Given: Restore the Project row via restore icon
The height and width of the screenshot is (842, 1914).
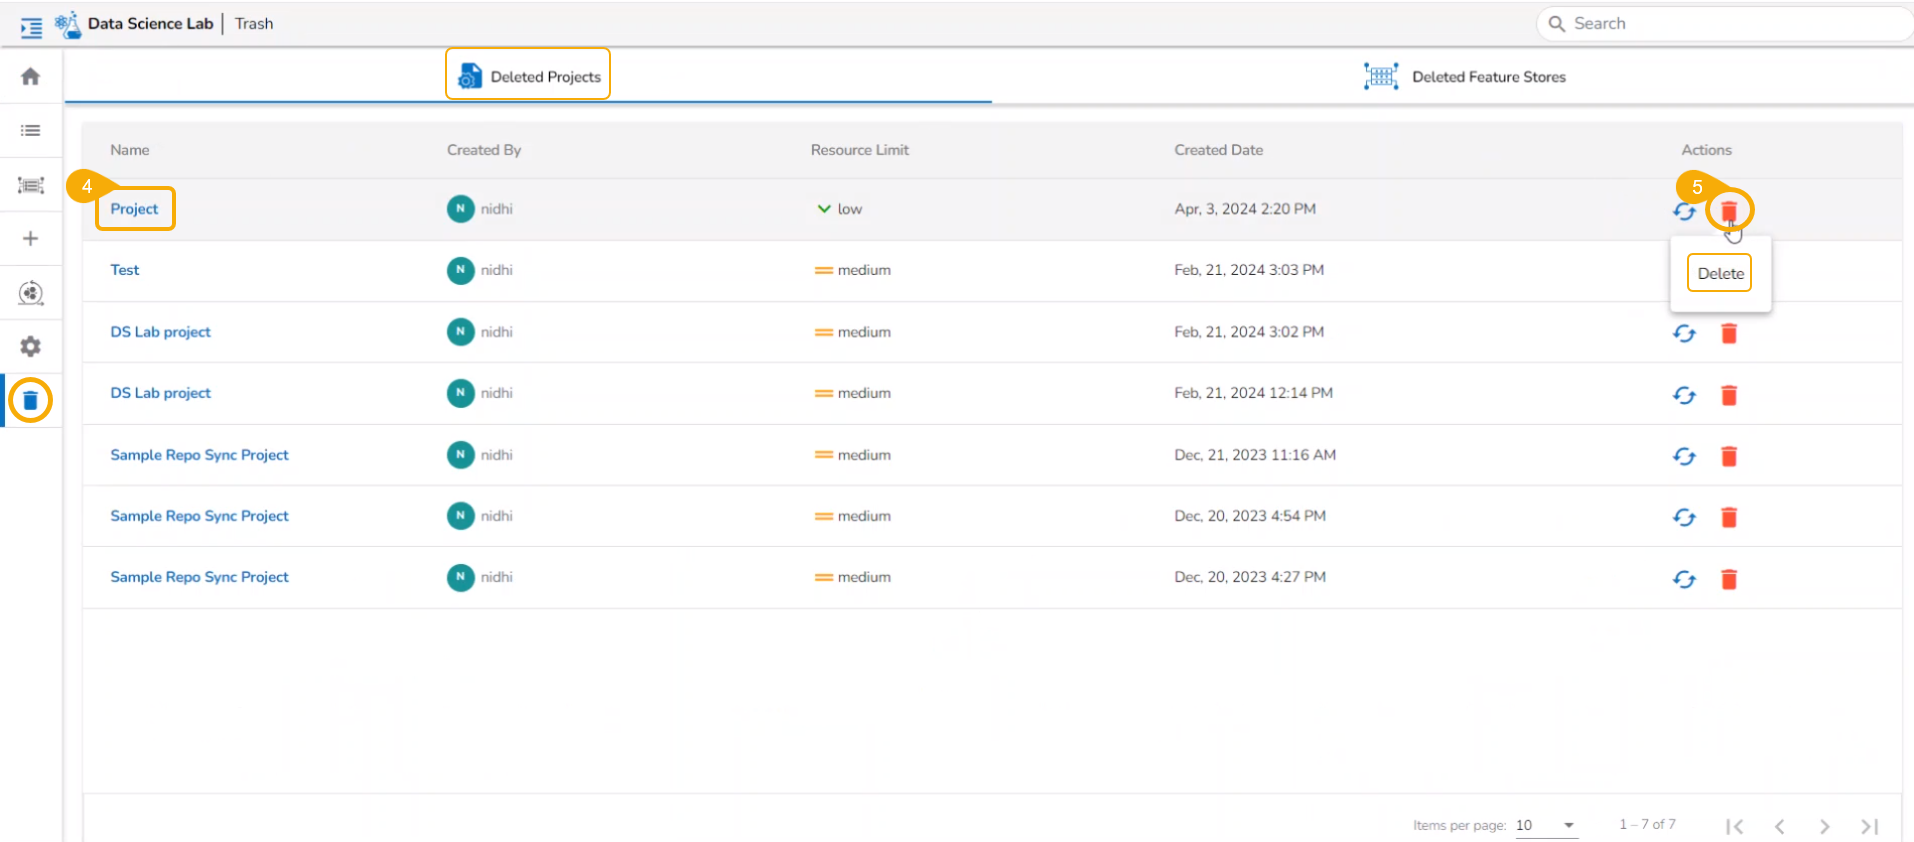Looking at the screenshot, I should pos(1685,211).
